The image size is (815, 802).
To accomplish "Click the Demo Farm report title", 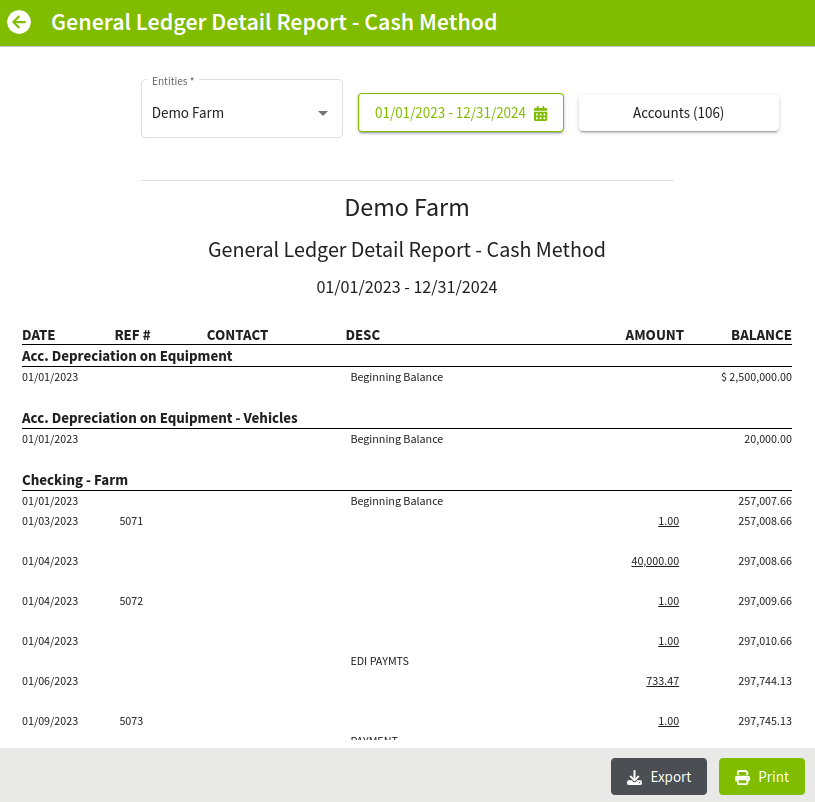I will (407, 208).
